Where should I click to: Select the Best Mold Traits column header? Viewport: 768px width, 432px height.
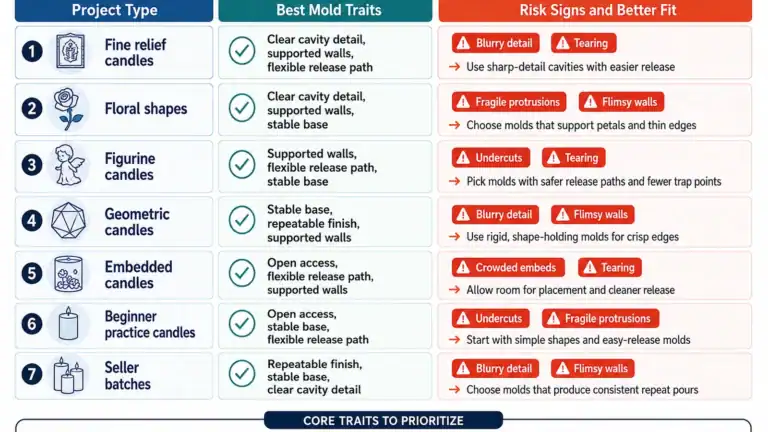pos(325,10)
